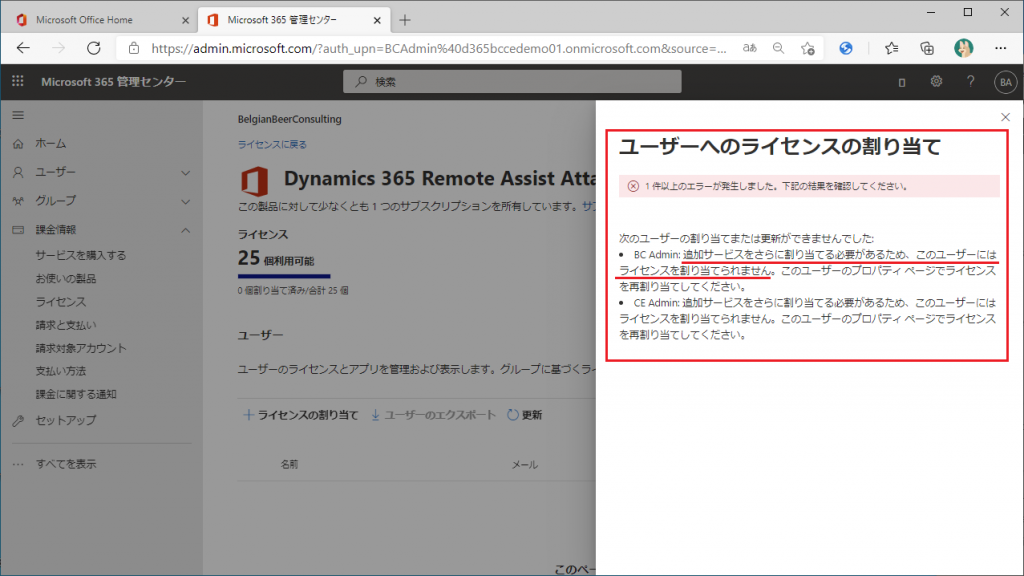The height and width of the screenshot is (576, 1024).
Task: Click the ライセンスに戻る link
Action: (272, 144)
